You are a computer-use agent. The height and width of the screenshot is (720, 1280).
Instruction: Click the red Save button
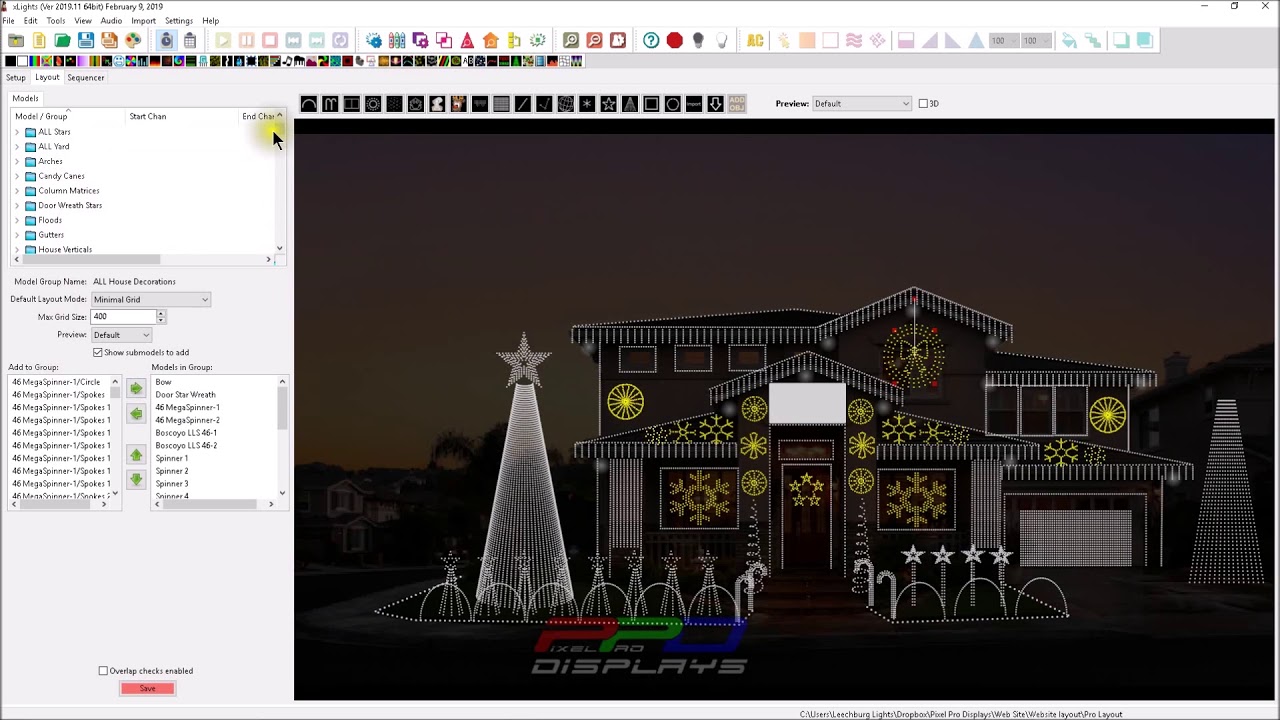pos(147,688)
